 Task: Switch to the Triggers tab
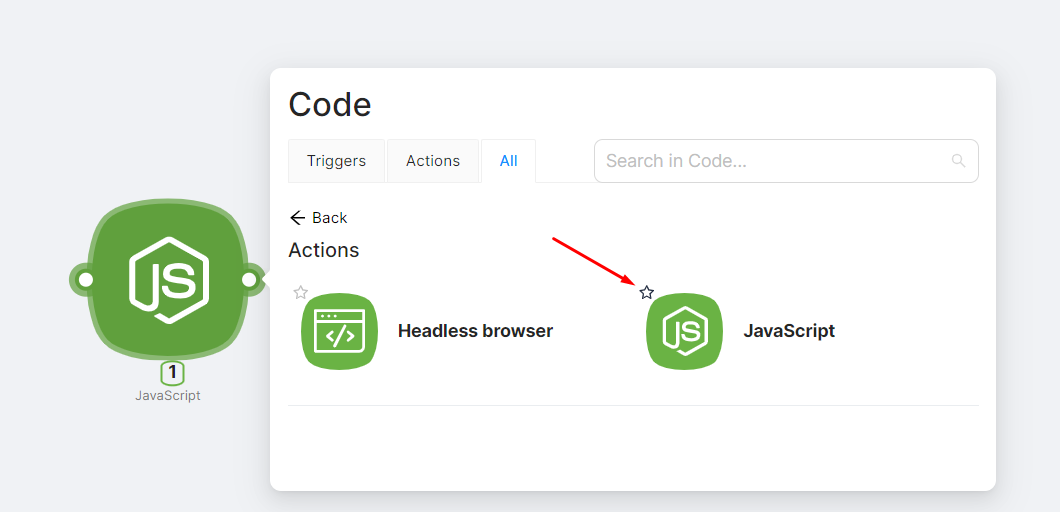pyautogui.click(x=336, y=161)
